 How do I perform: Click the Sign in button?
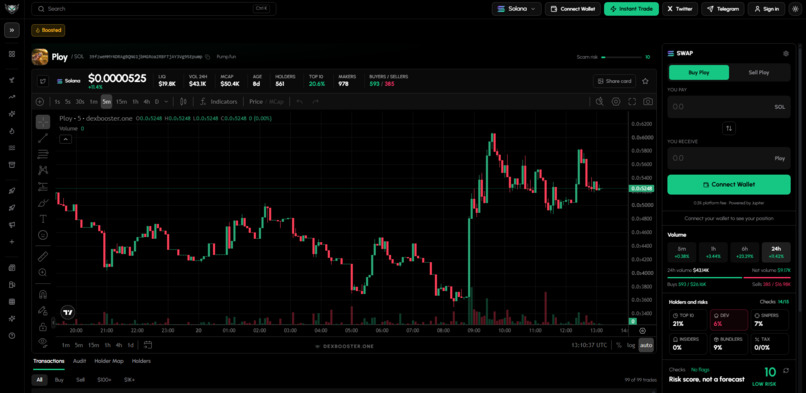766,9
